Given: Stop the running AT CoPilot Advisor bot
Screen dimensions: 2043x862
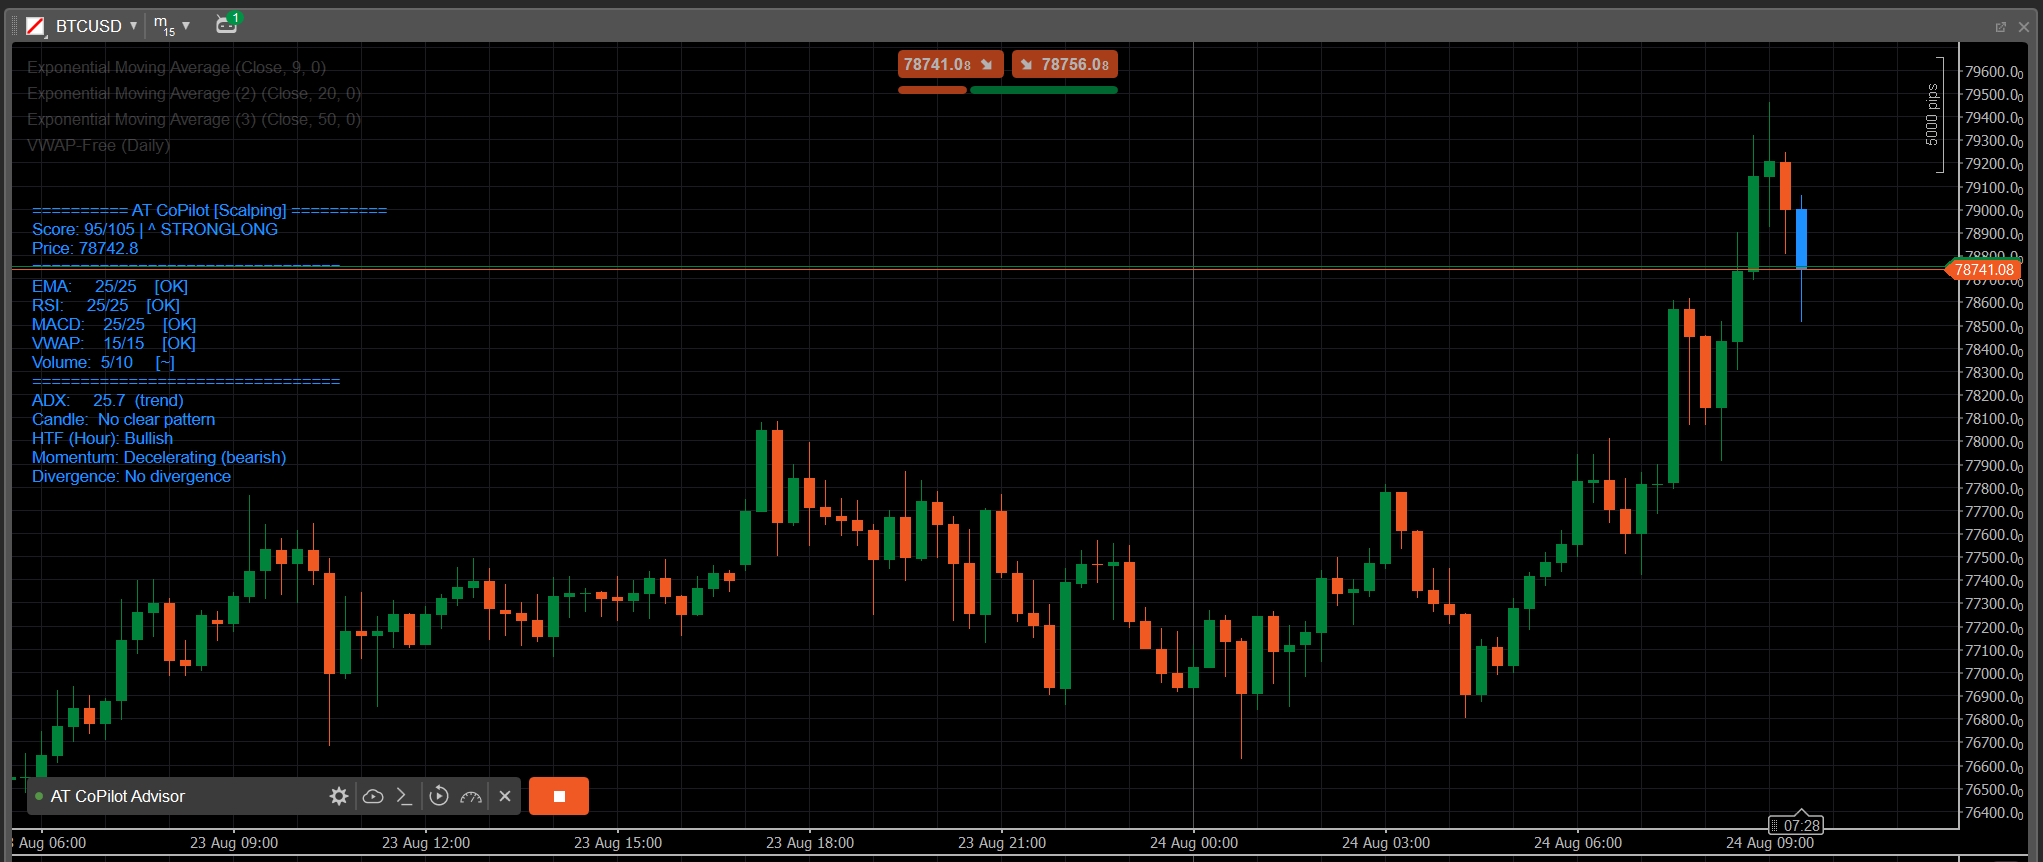Looking at the screenshot, I should tap(559, 796).
